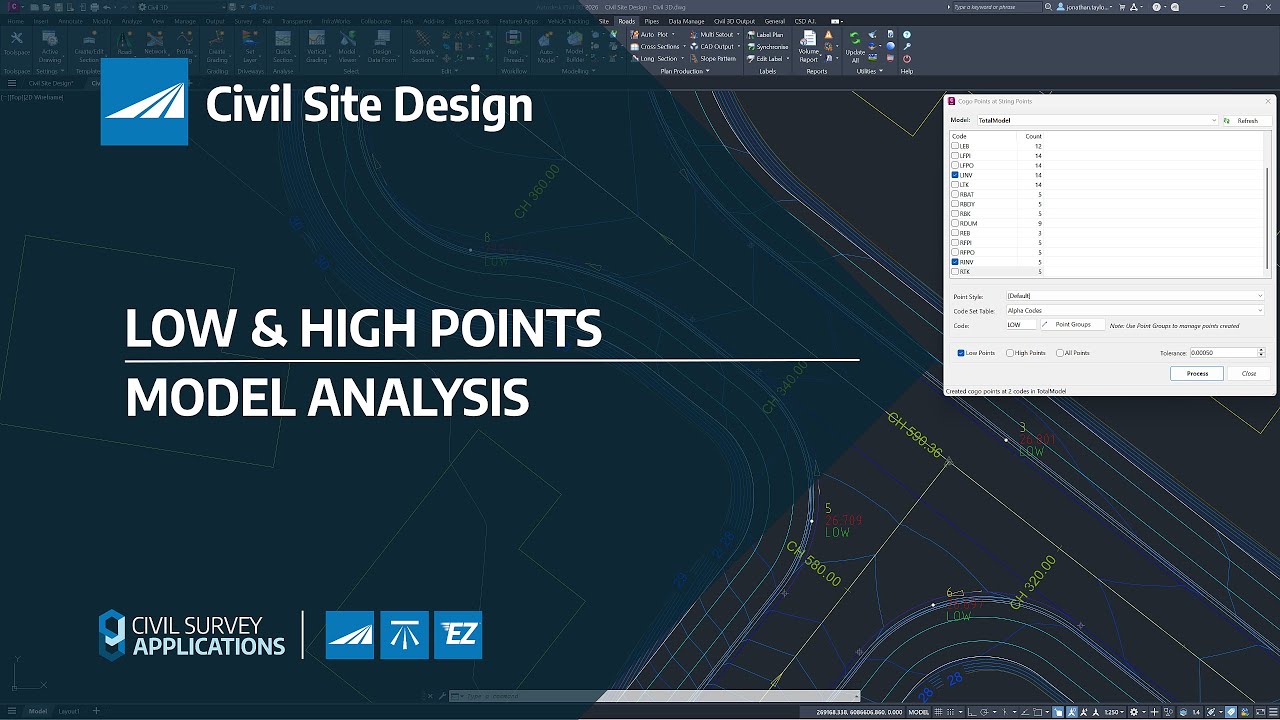Click in the Code input field

coord(1021,325)
